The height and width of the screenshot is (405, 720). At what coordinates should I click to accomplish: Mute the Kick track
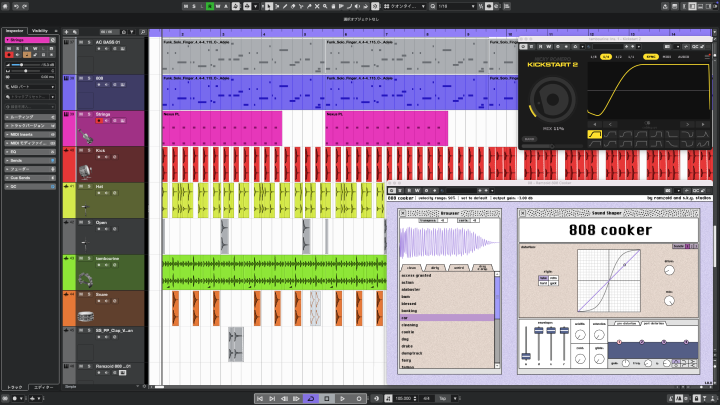(x=81, y=150)
